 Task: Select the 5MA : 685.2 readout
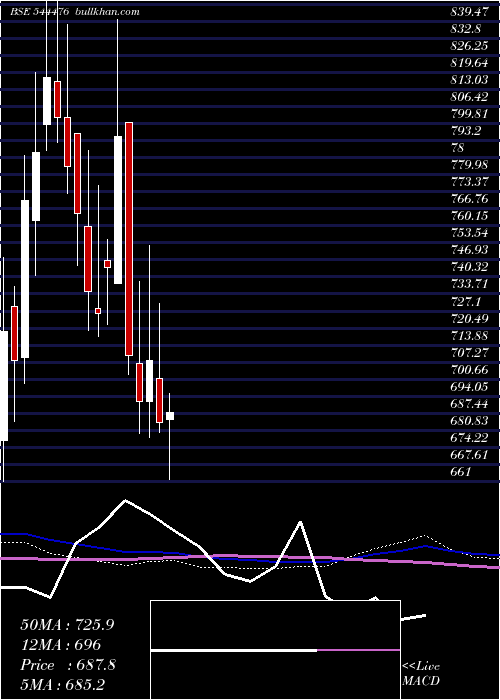(x=62, y=685)
